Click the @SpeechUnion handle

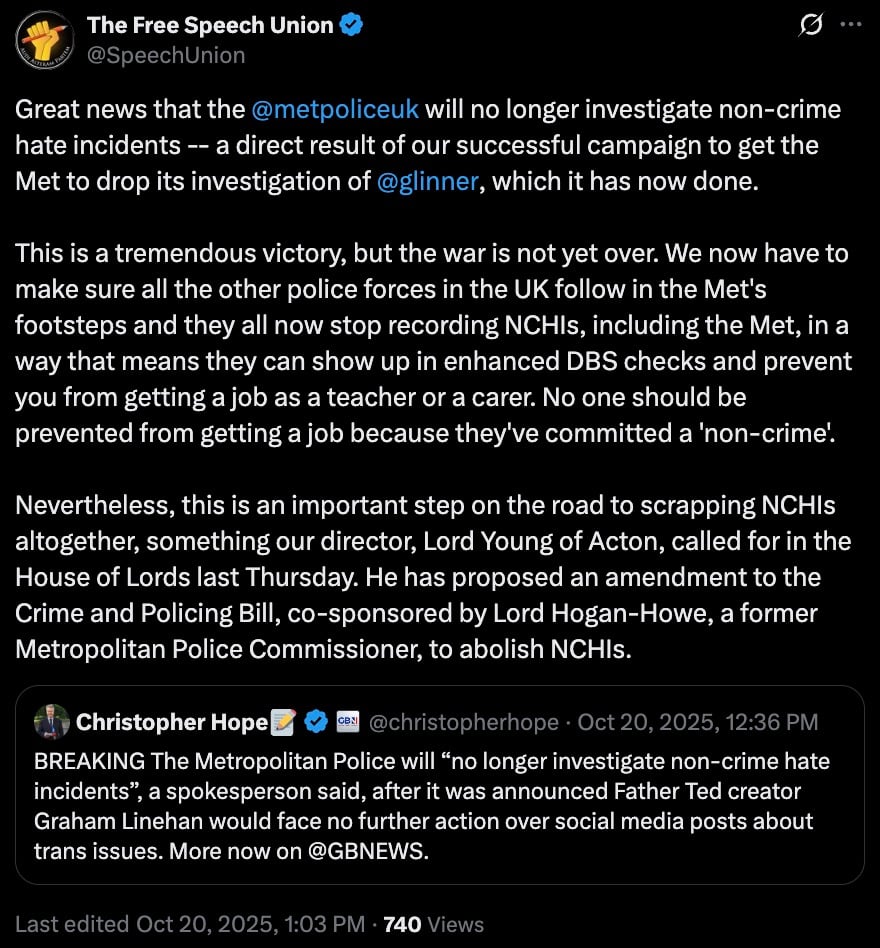coord(166,55)
